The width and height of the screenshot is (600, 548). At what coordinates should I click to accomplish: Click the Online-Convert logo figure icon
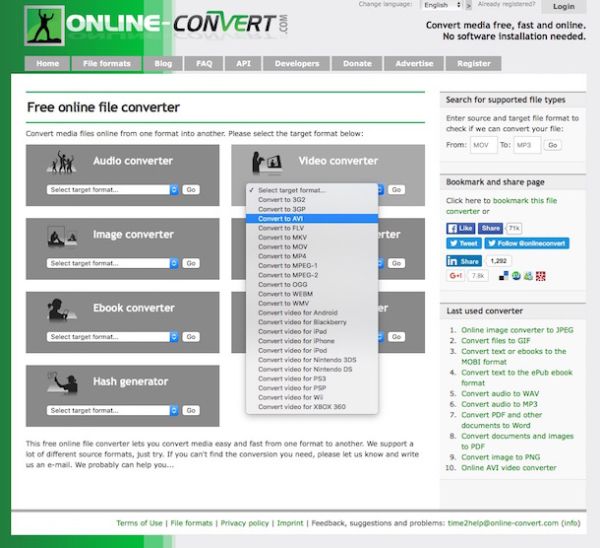[x=44, y=25]
